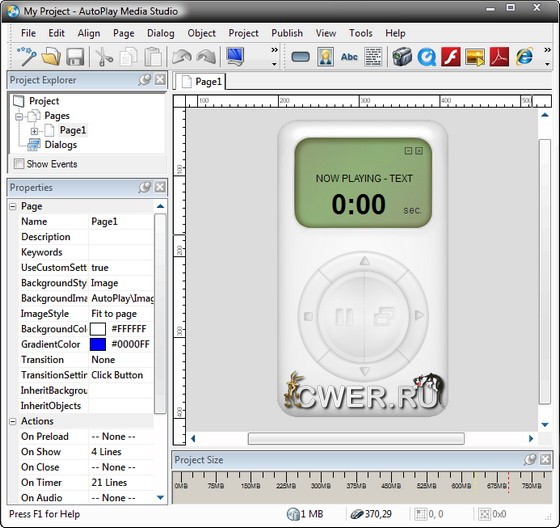
Task: Select Dialogs in Project Explorer
Action: [x=60, y=145]
